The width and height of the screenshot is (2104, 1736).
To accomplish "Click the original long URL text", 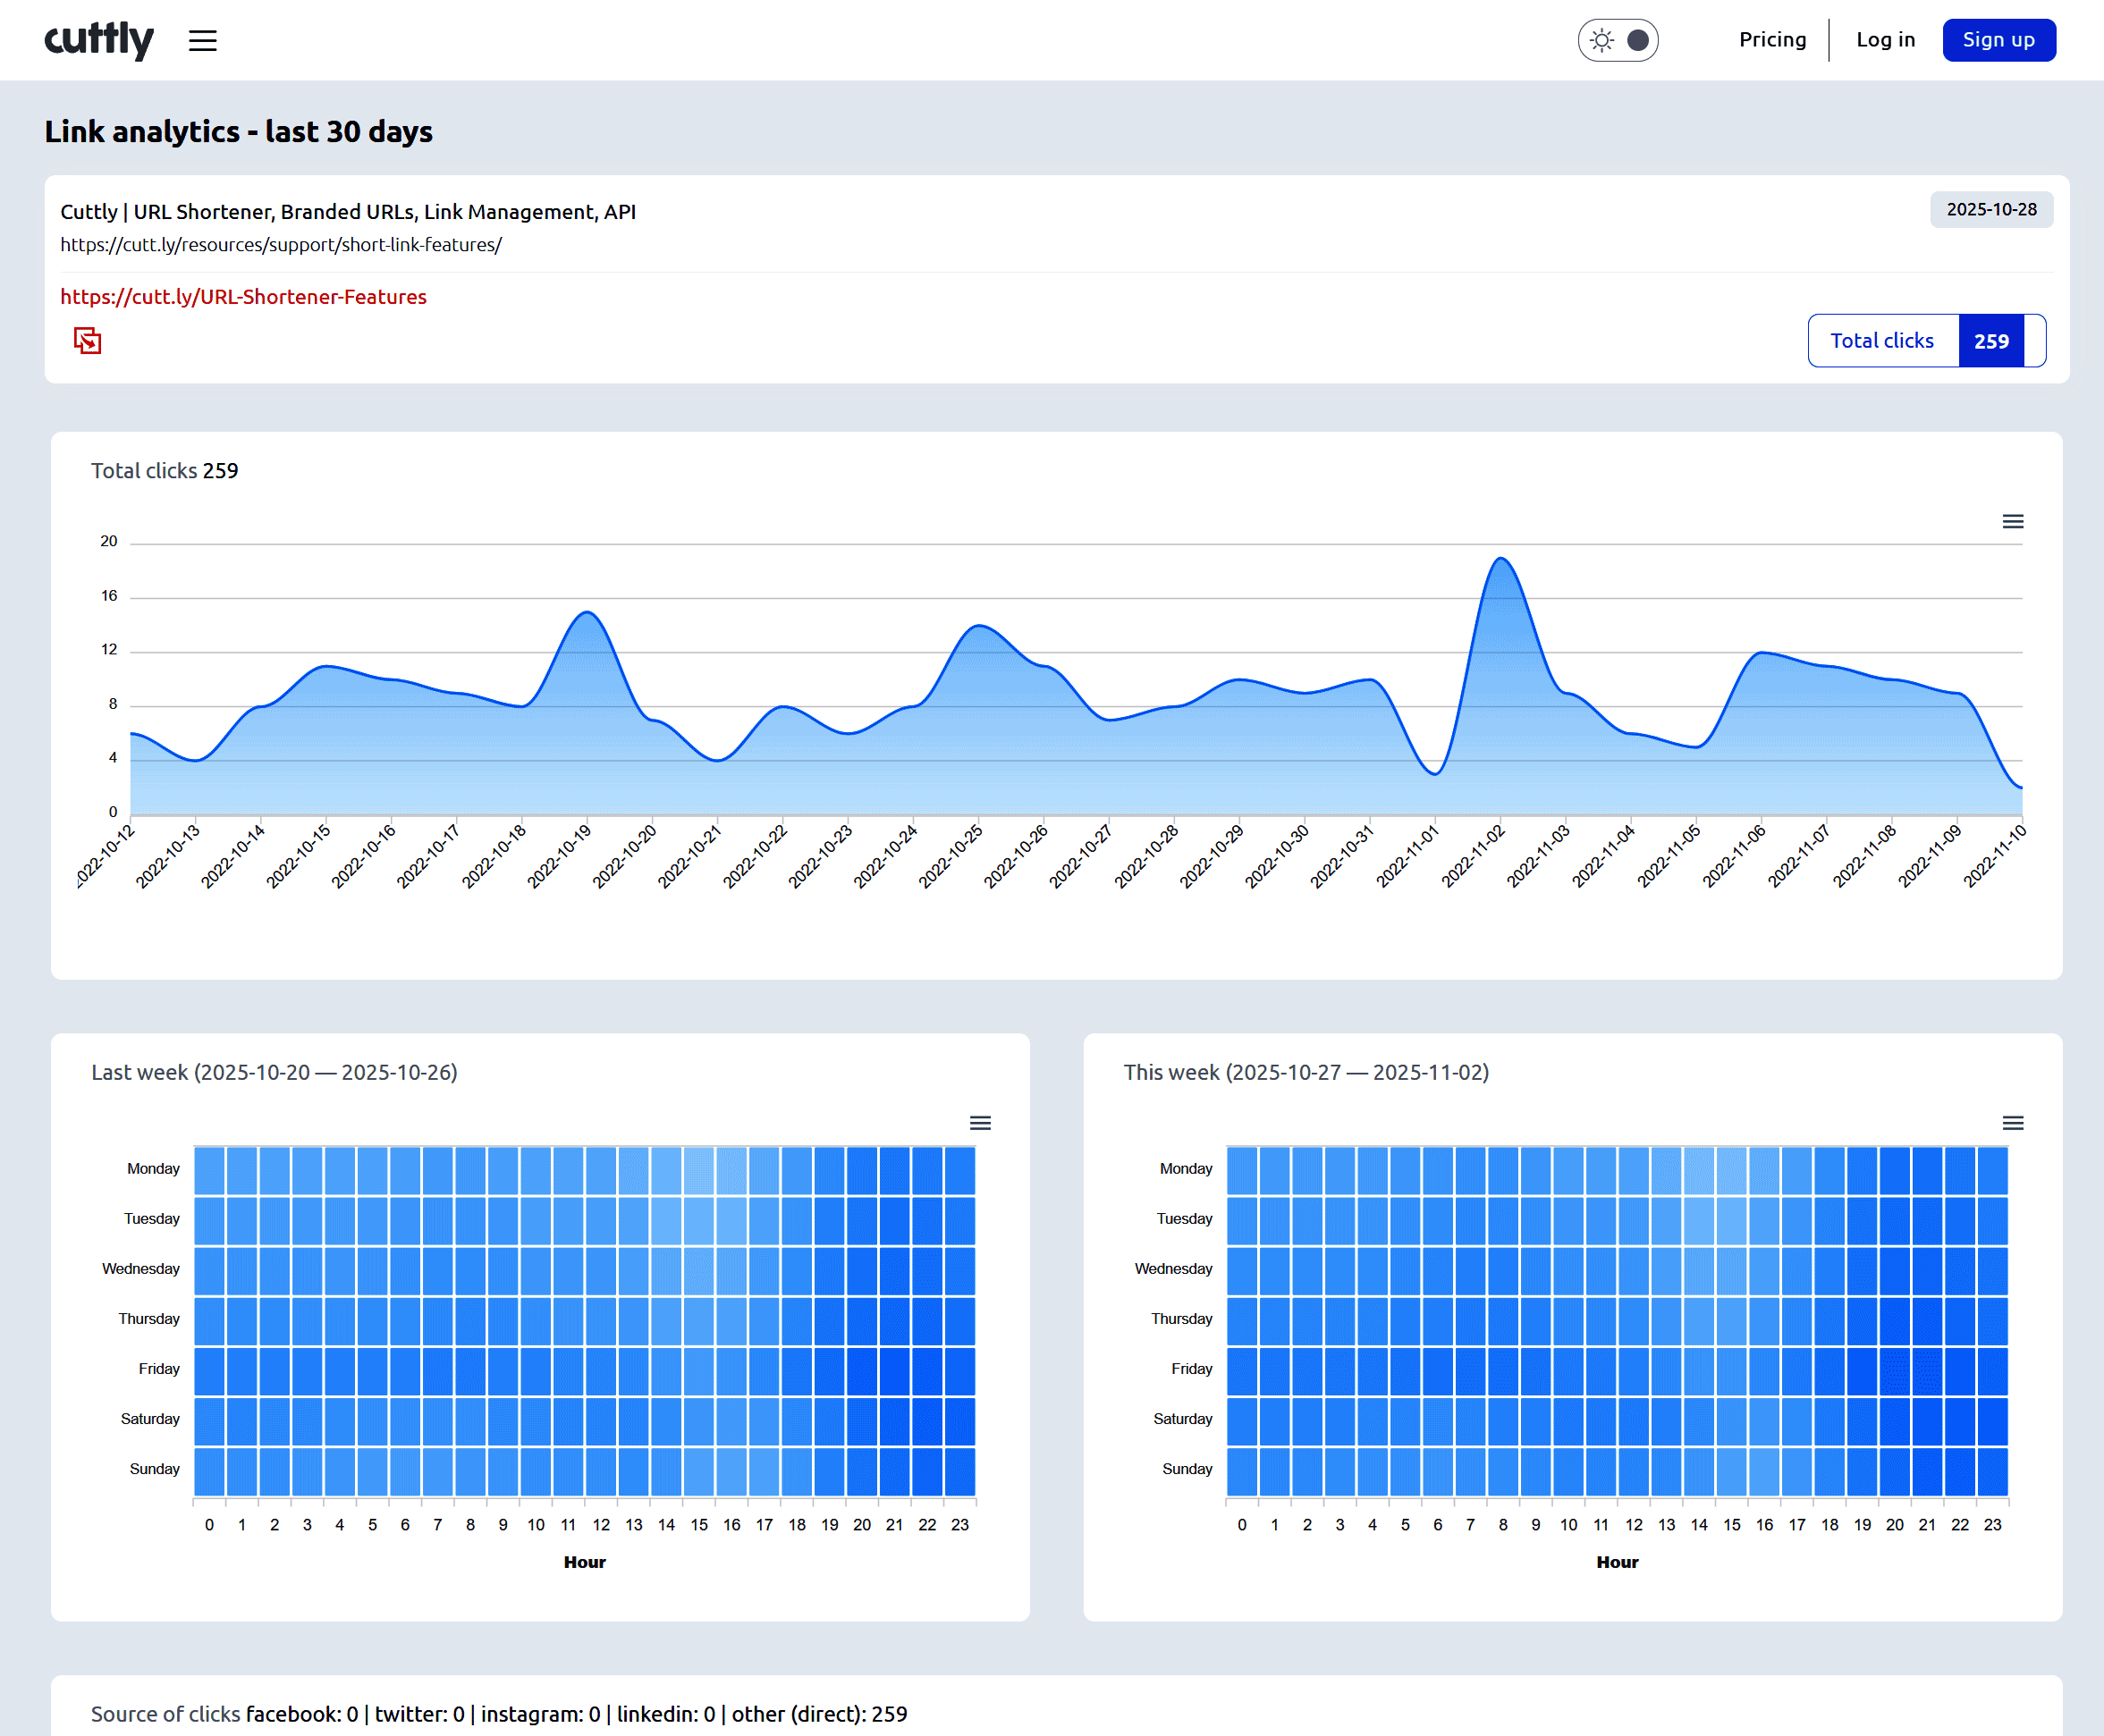I will 281,245.
